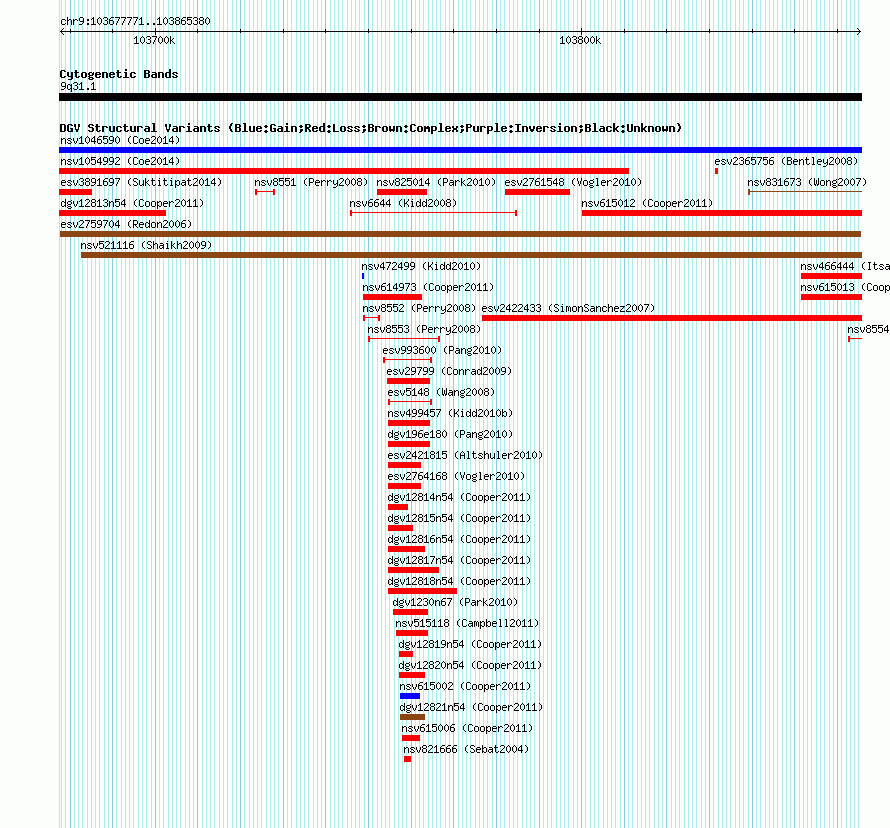890x828 pixels.
Task: Click the brown esv2759704 complex bar
Action: (x=460, y=234)
